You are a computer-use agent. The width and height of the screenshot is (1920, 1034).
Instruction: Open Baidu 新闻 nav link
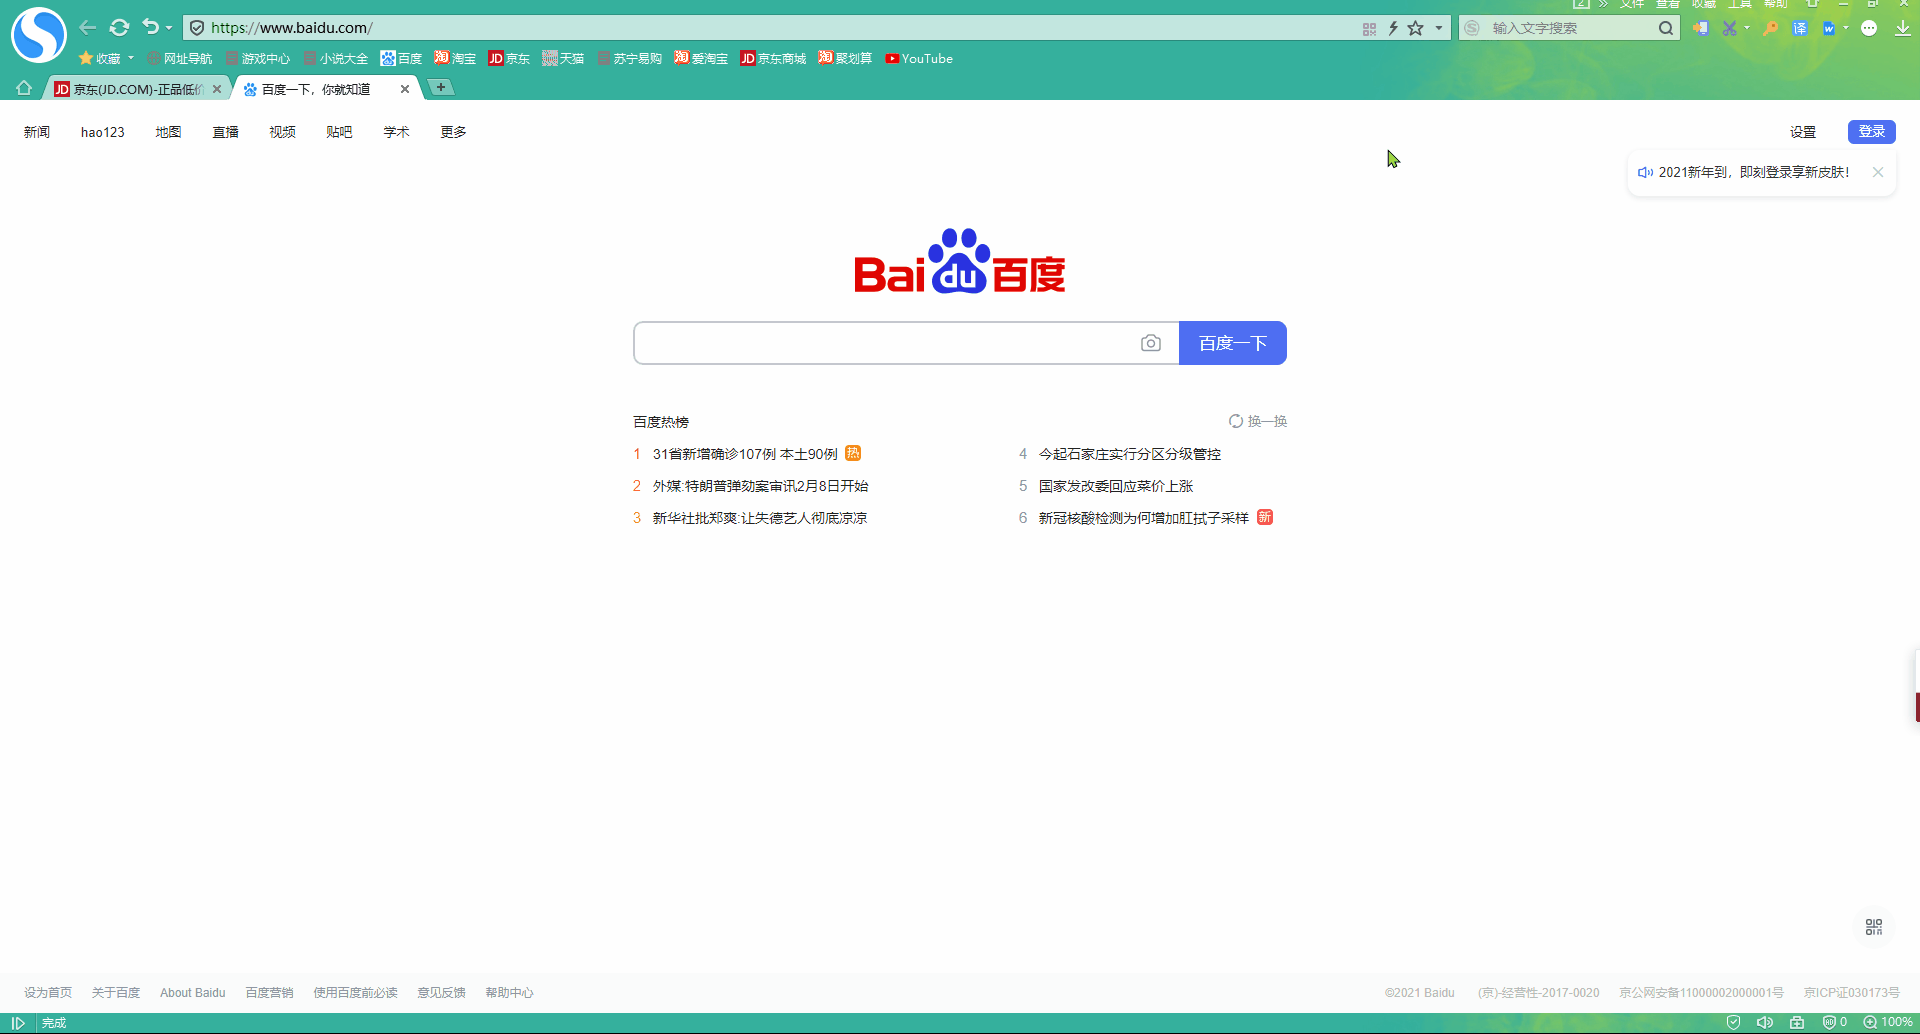37,132
